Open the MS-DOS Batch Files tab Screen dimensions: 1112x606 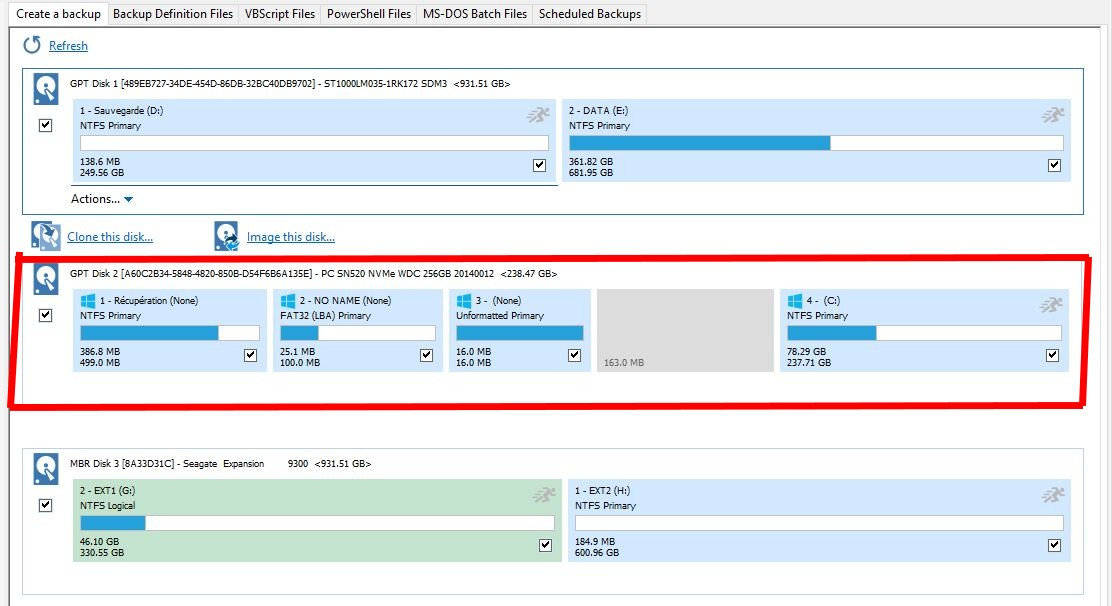[x=474, y=14]
